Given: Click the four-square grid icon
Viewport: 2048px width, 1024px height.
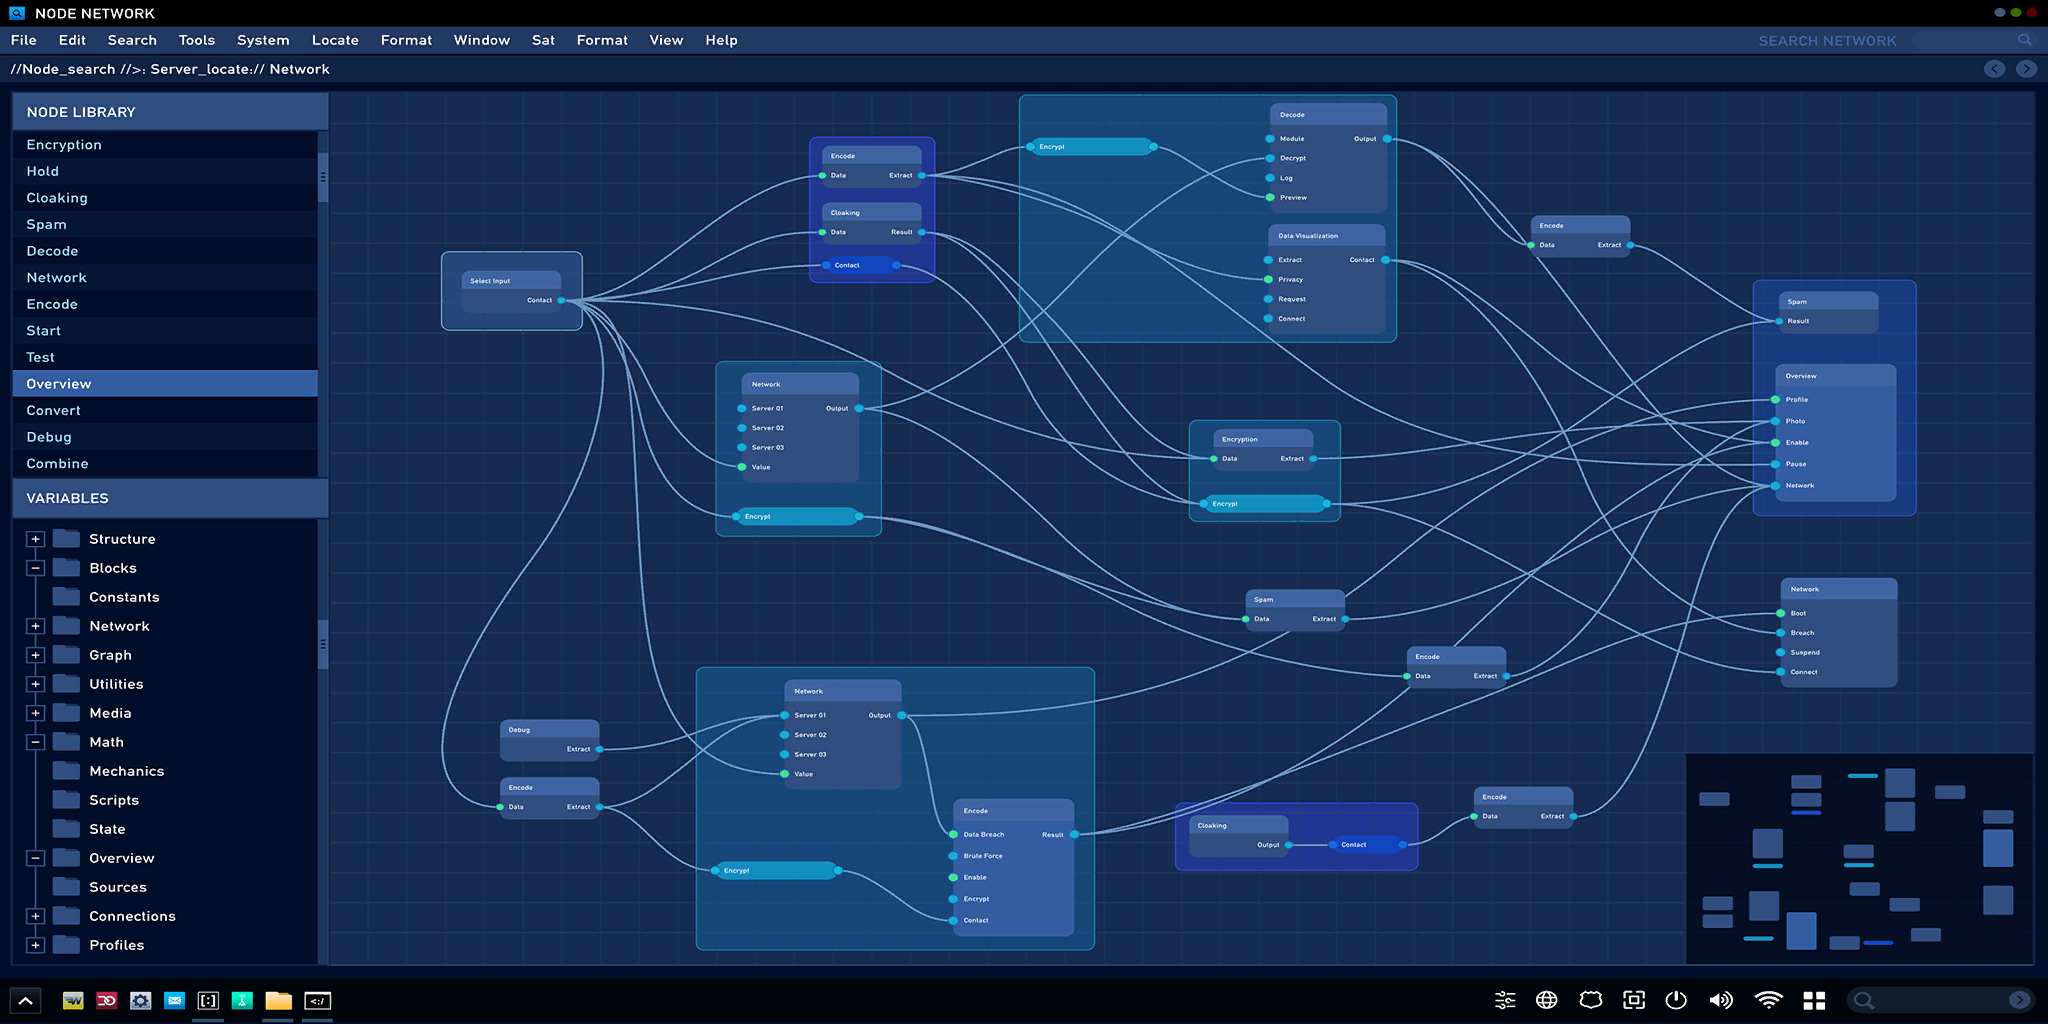Looking at the screenshot, I should [x=1814, y=1000].
